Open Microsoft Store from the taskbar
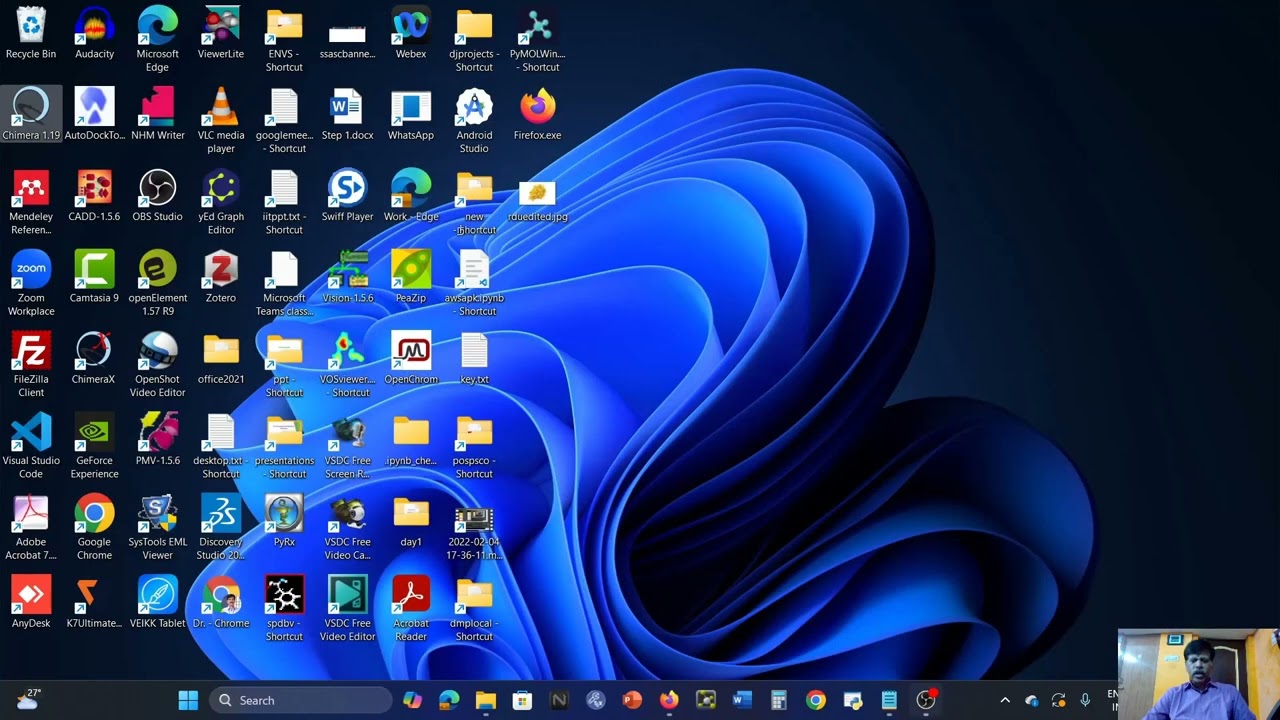Viewport: 1280px width, 720px height. (522, 700)
